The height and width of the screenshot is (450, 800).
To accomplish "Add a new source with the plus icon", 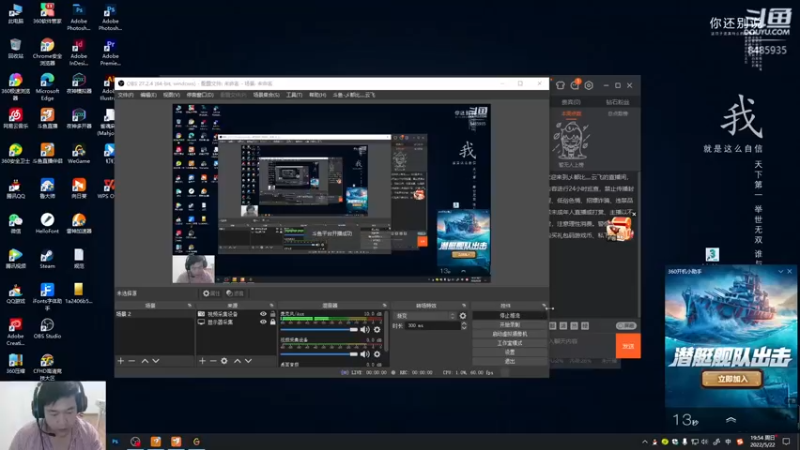I will [x=202, y=361].
